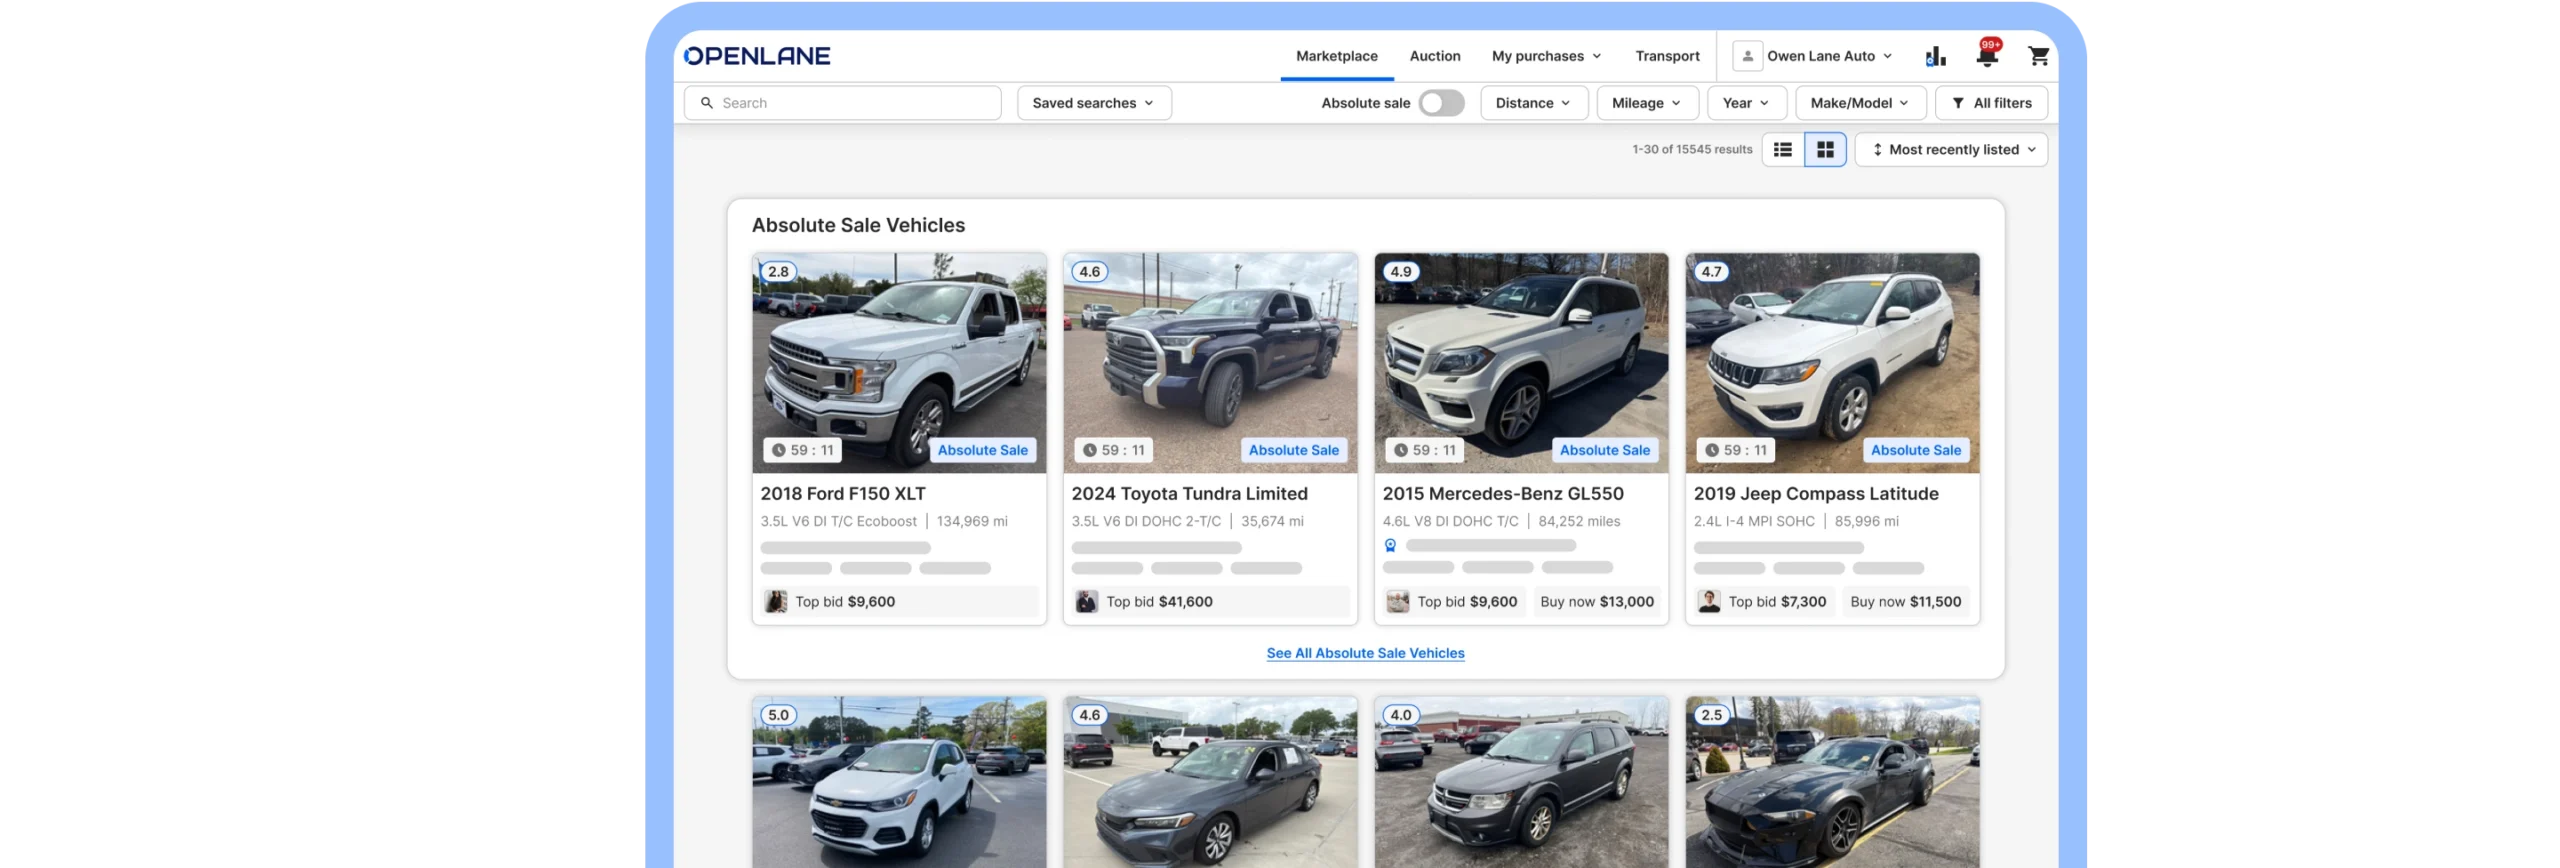Click the 2.5 rating badge on black Mustang
Screen dimensions: 2560x868
1711,716
